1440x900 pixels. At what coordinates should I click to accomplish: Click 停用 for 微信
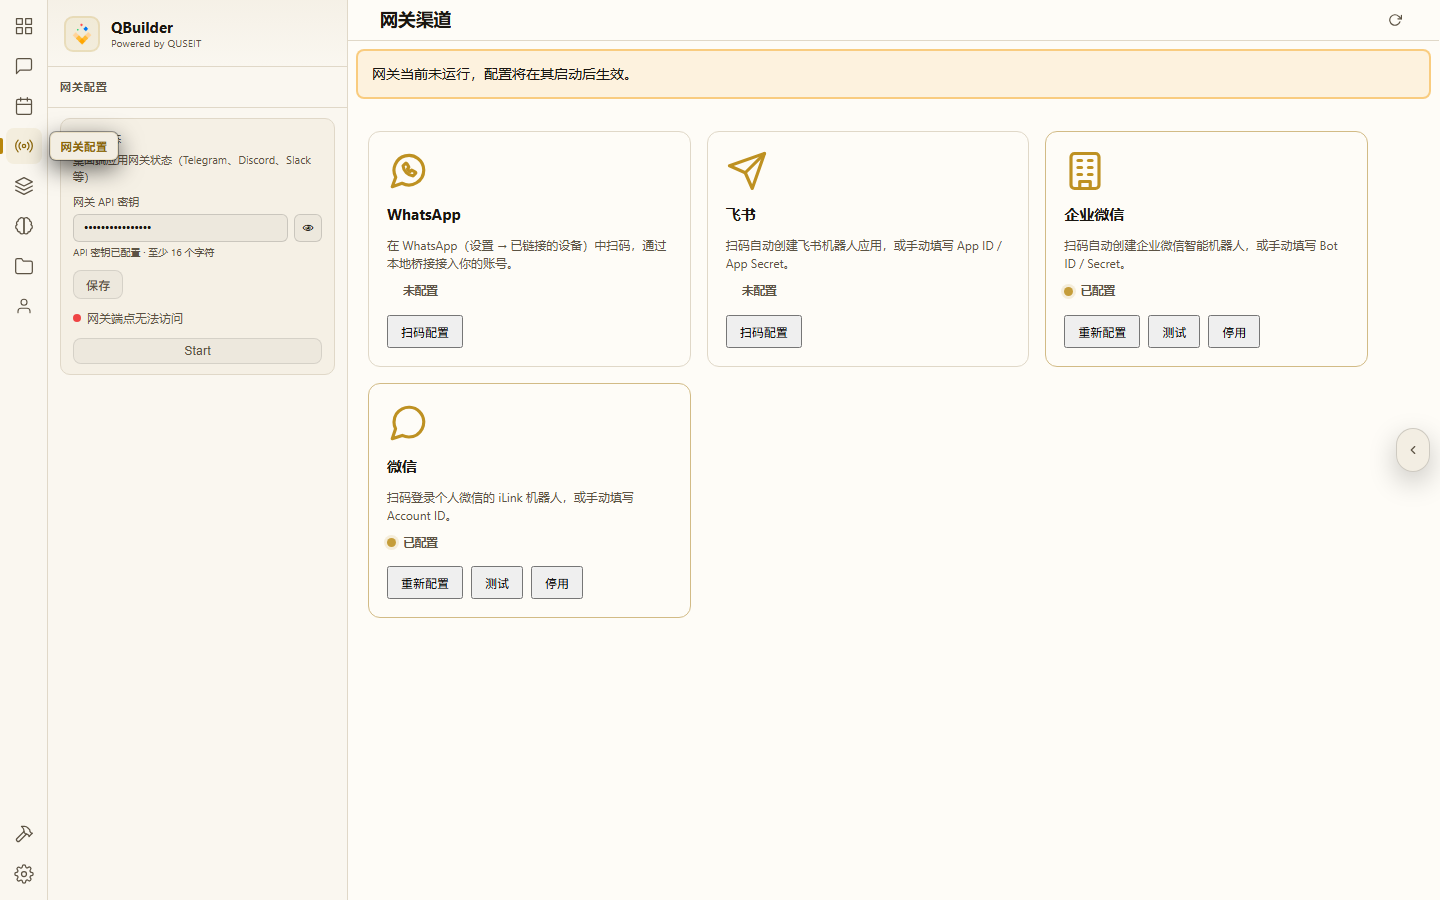tap(557, 583)
